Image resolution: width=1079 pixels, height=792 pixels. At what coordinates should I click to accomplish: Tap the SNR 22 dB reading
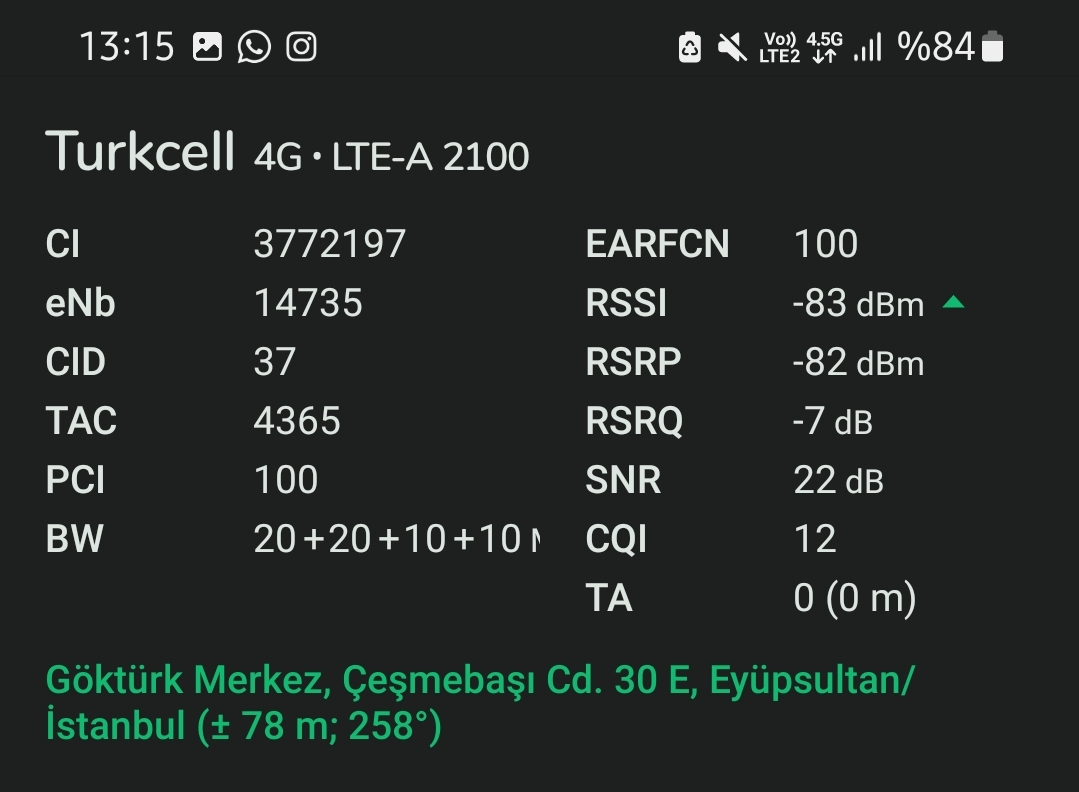[838, 480]
